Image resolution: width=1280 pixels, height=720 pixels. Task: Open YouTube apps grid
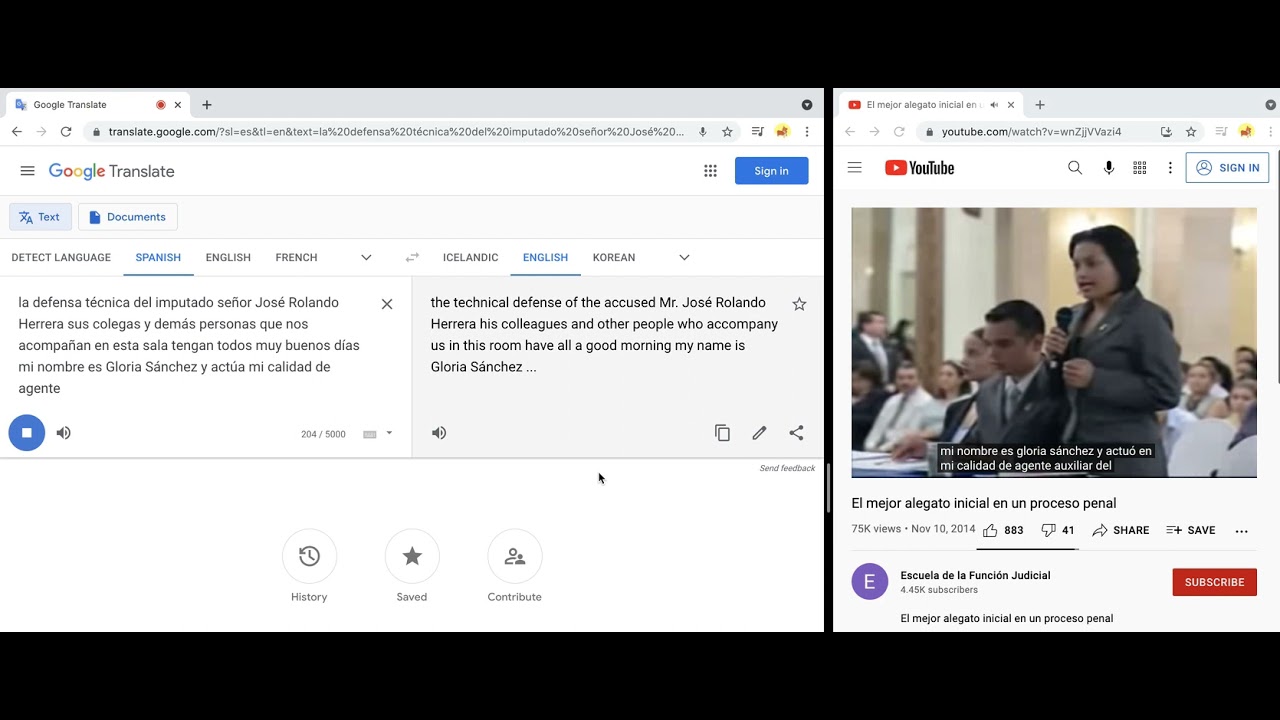point(1139,168)
